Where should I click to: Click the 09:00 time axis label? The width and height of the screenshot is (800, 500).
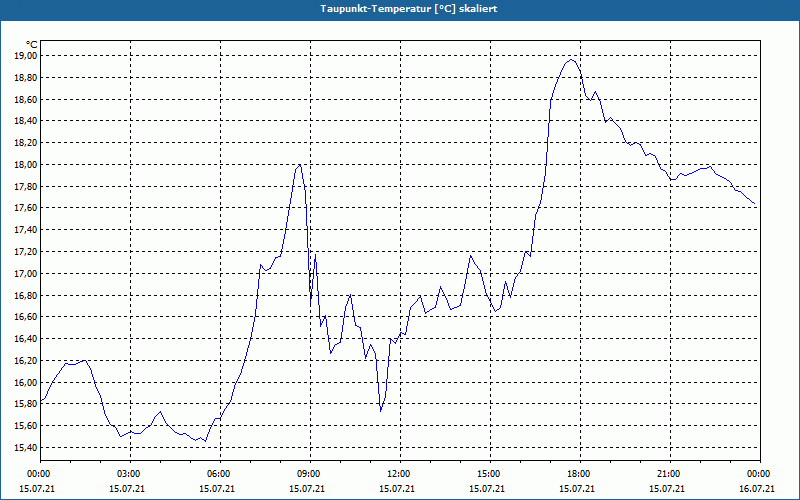[310, 474]
